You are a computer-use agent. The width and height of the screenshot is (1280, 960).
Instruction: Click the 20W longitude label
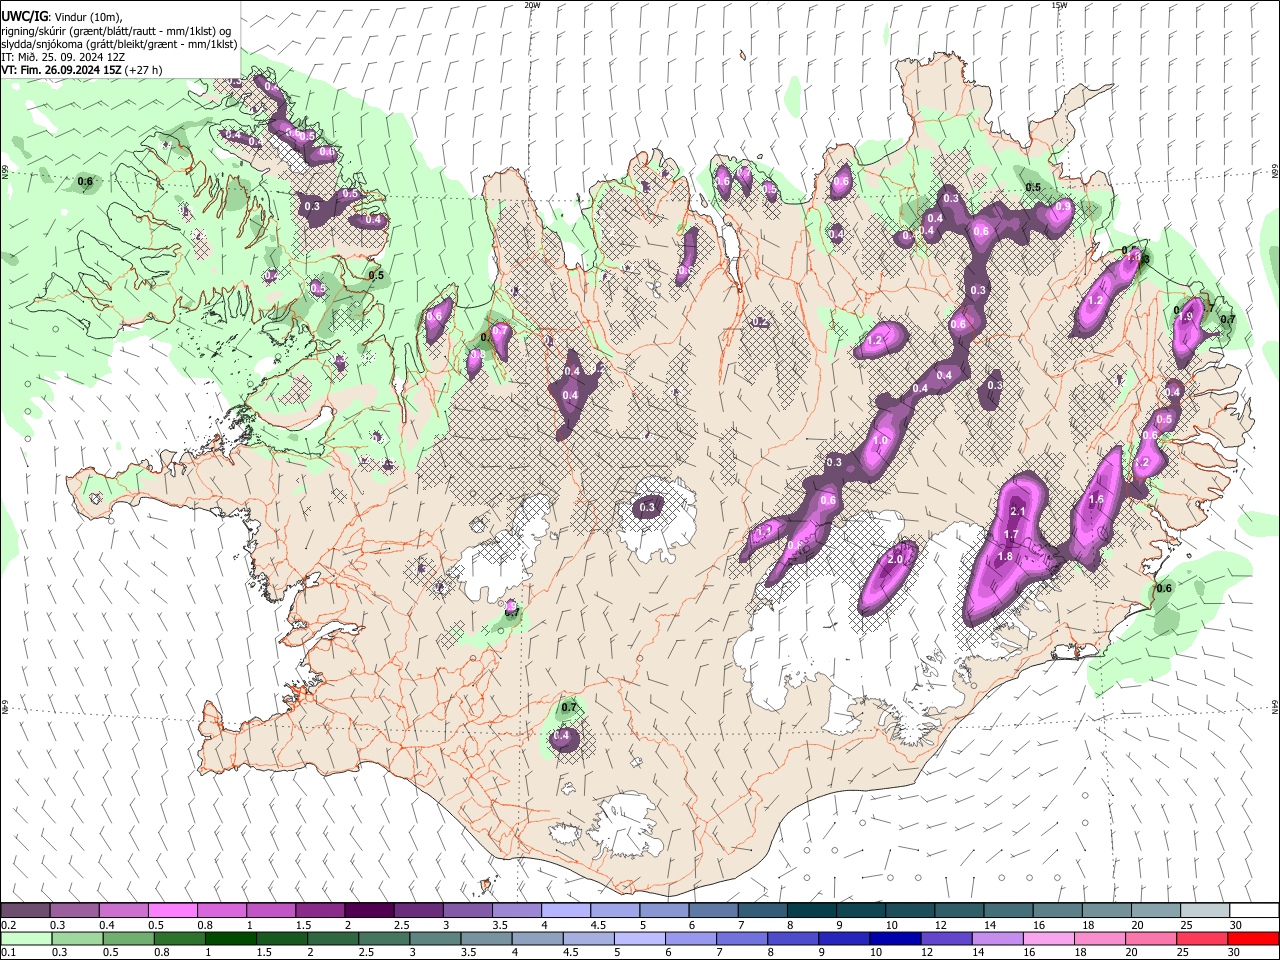click(532, 5)
